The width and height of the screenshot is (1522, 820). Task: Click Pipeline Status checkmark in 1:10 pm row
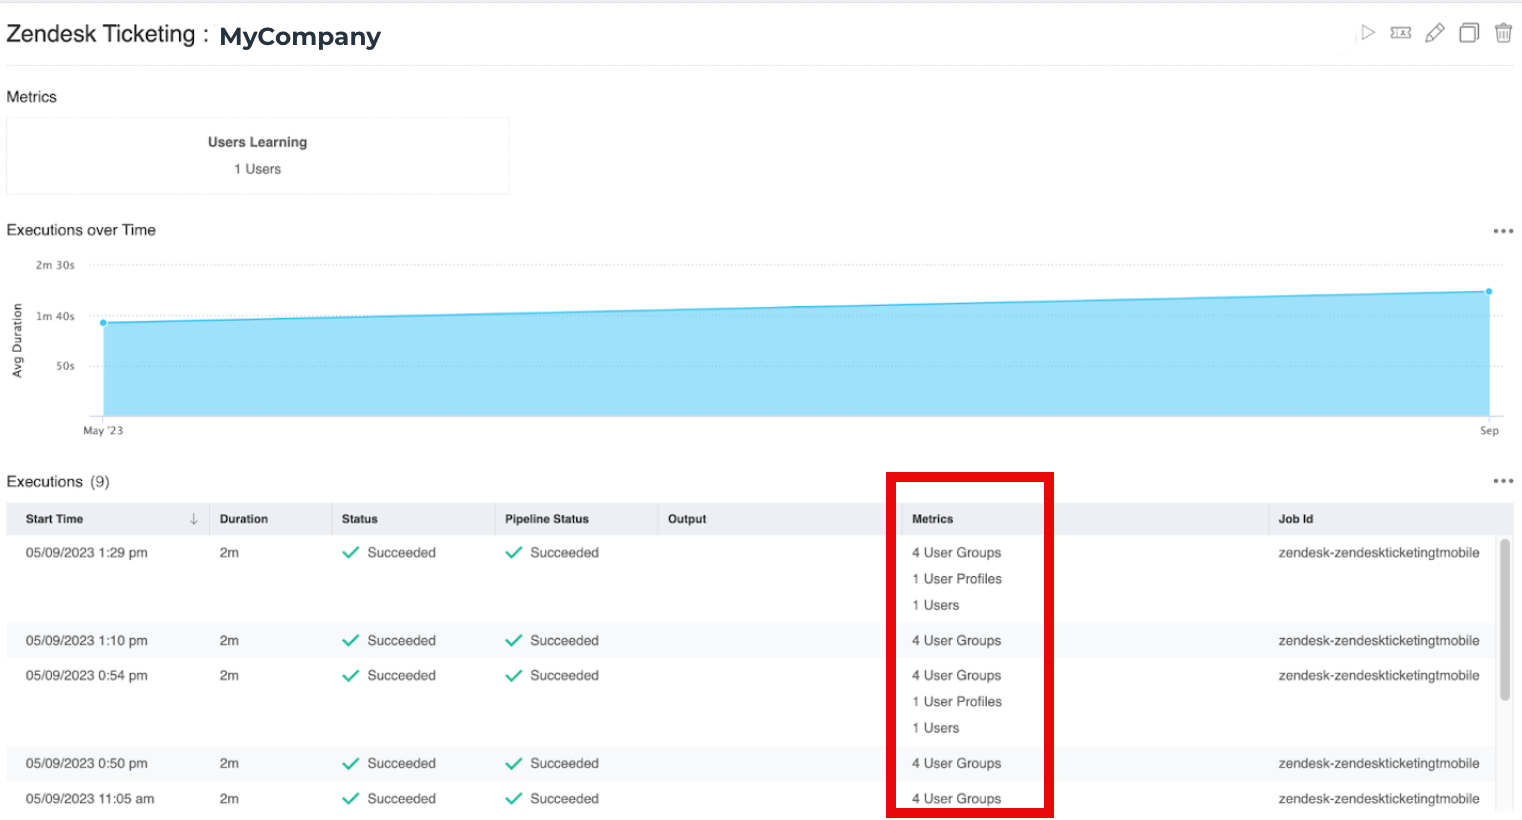[x=514, y=640]
